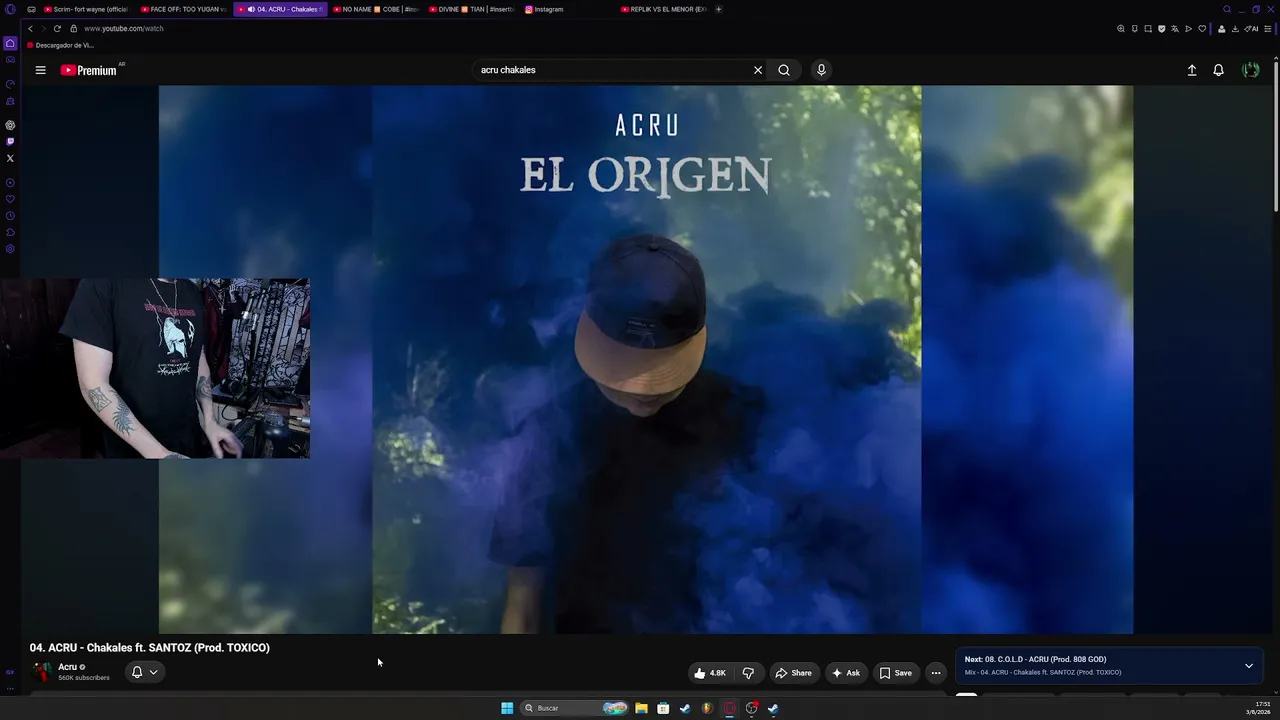Open the browser zoom magnifier icon

tap(1121, 28)
